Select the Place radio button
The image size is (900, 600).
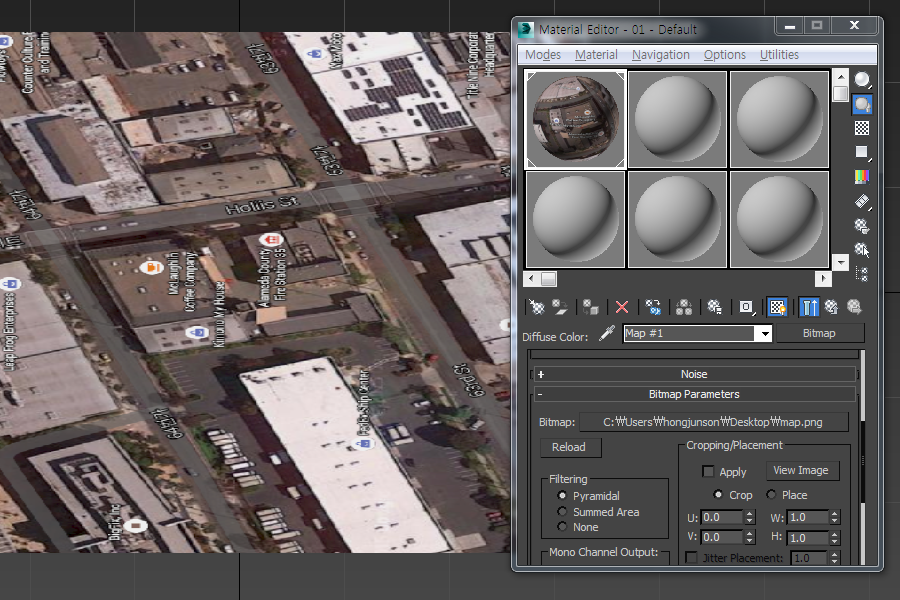[771, 494]
